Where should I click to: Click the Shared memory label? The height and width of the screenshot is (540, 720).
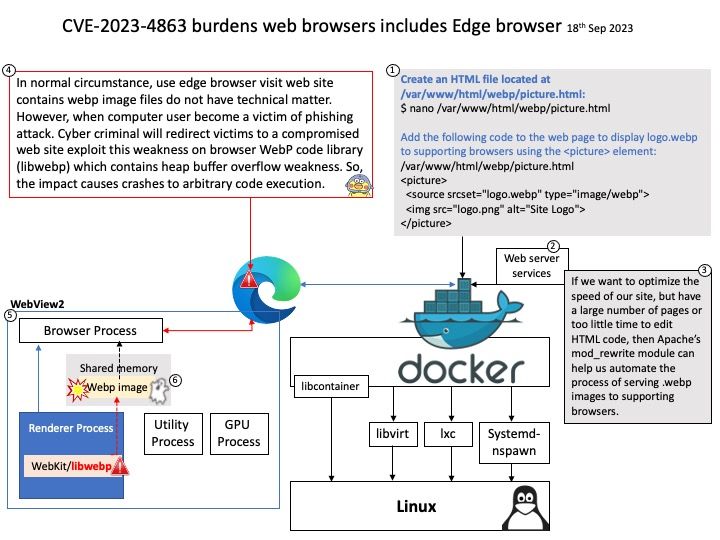pos(118,368)
